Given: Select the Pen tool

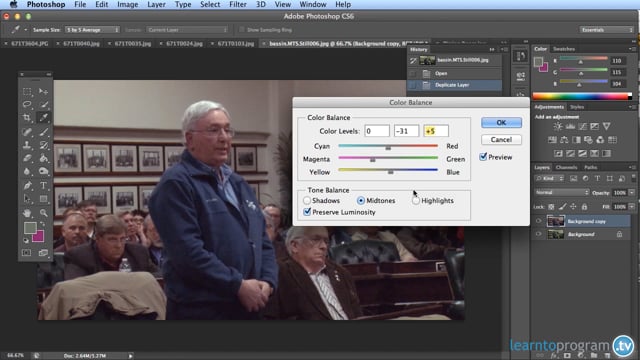Looking at the screenshot, I should pos(27,186).
